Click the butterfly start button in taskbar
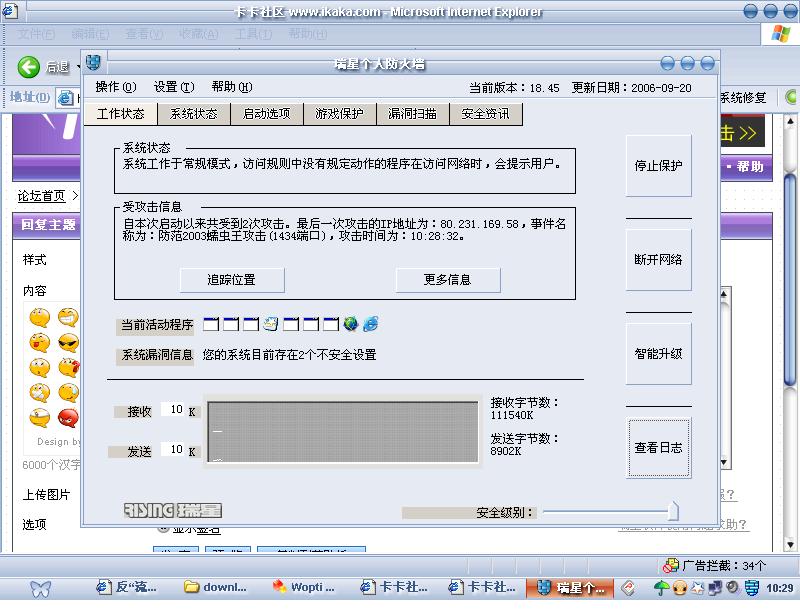800x614 pixels. click(41, 588)
